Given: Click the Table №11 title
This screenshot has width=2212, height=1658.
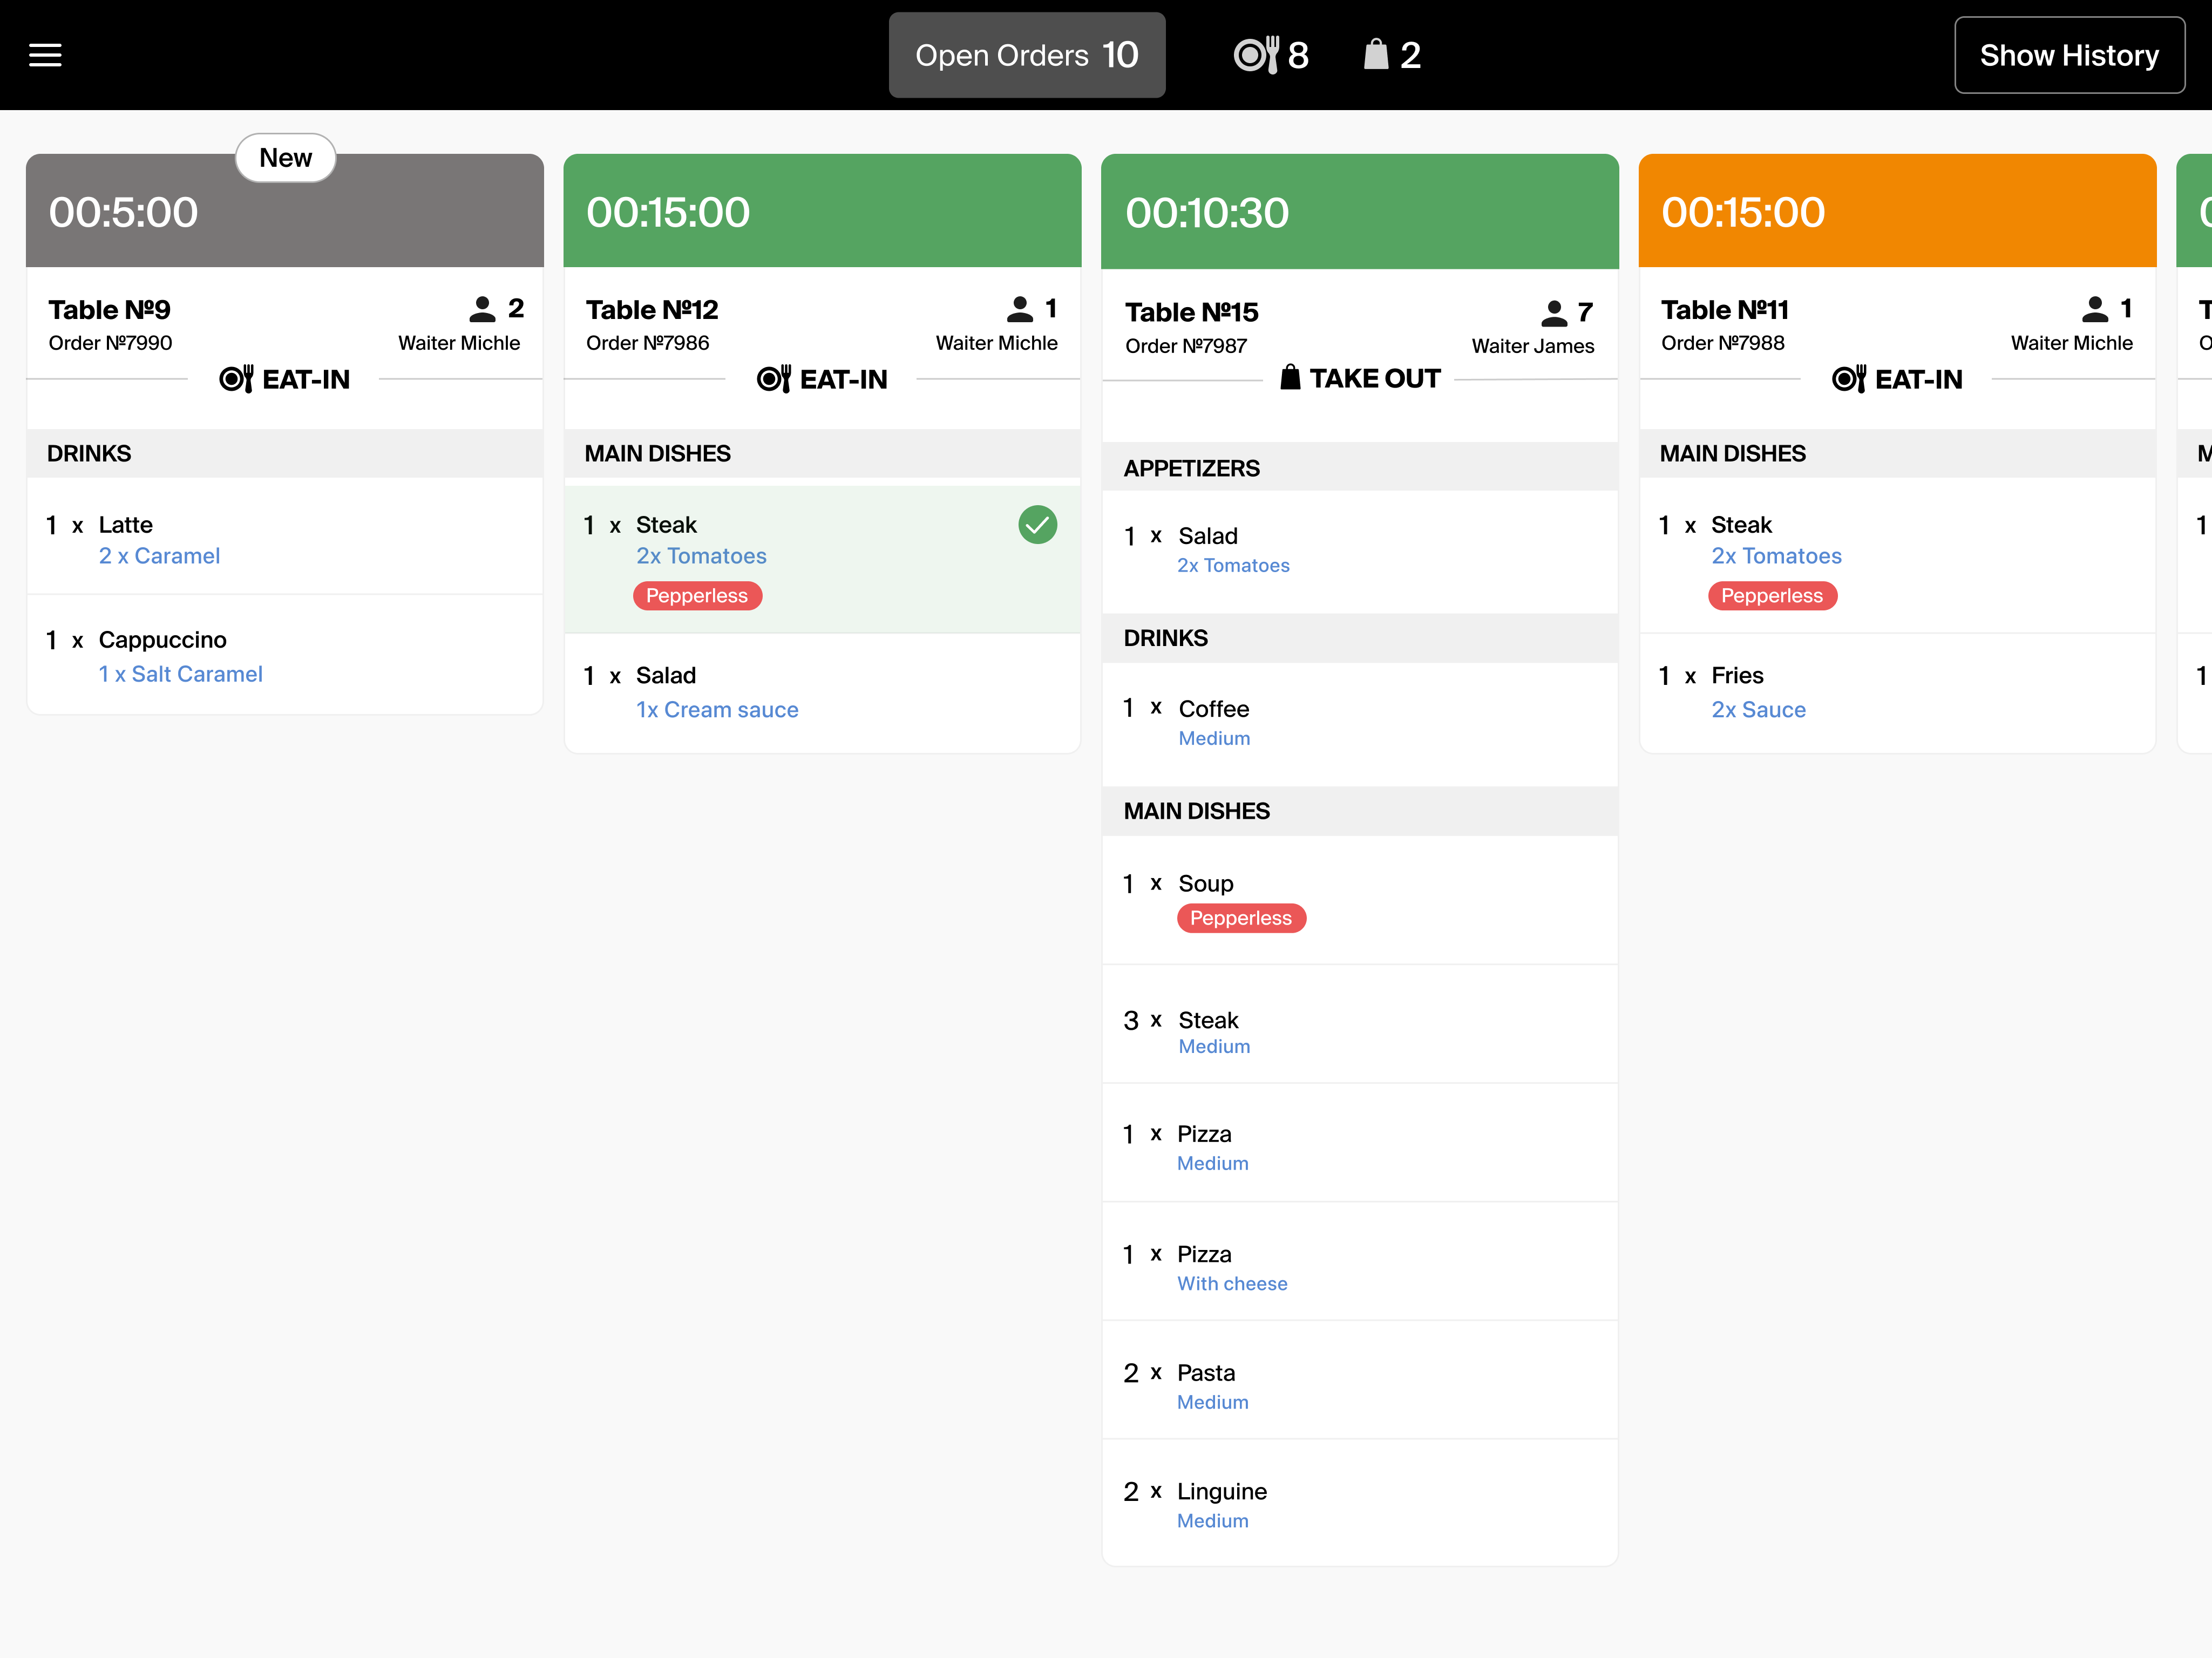Looking at the screenshot, I should [1725, 309].
